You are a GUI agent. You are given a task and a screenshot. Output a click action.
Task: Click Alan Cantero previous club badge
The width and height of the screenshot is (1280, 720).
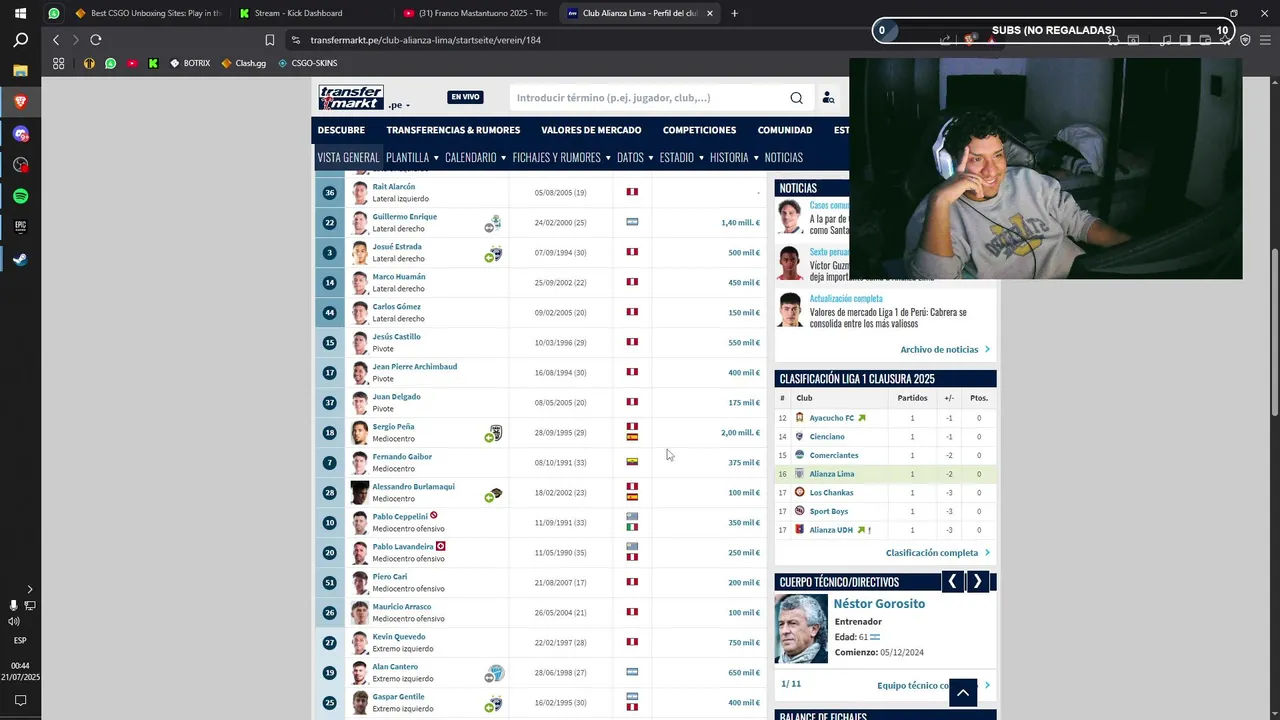tap(495, 673)
